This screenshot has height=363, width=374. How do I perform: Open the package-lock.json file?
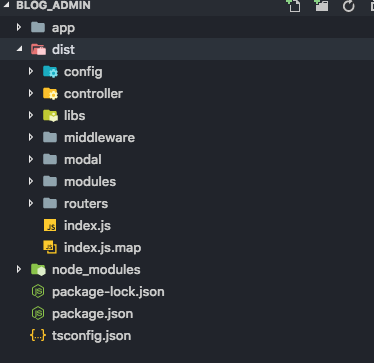coord(108,292)
